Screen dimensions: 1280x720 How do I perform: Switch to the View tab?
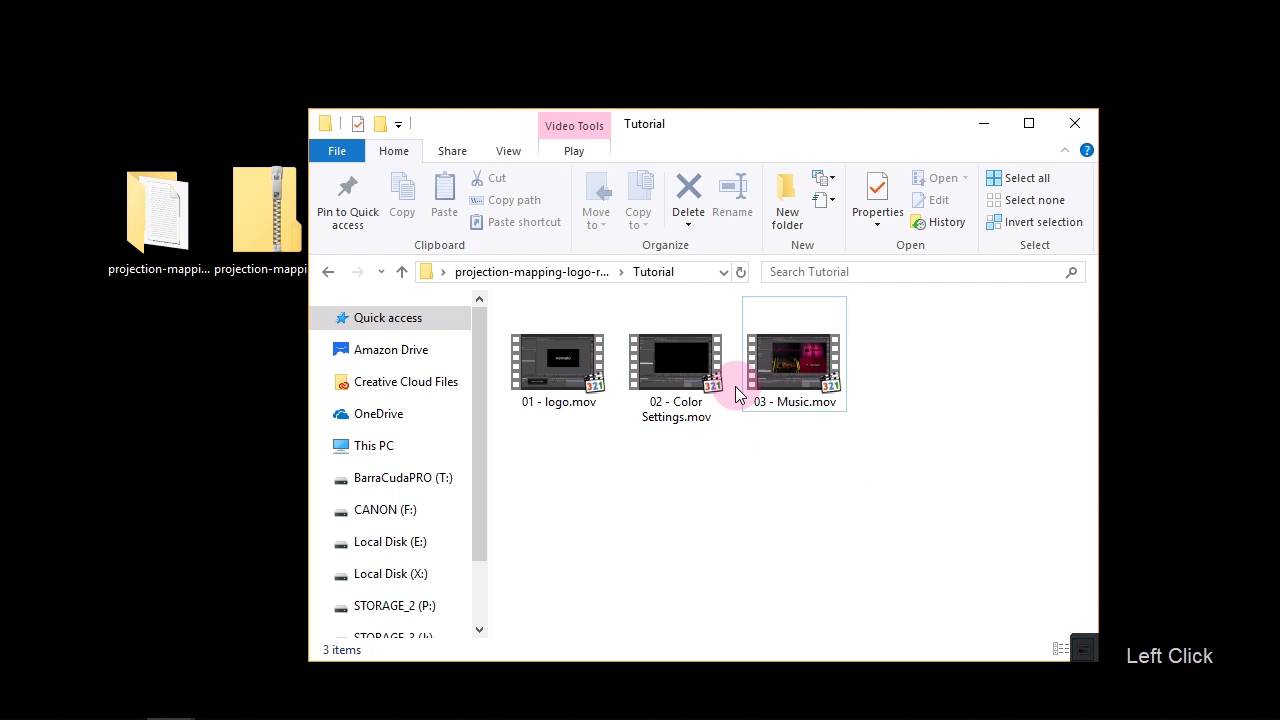[x=508, y=151]
